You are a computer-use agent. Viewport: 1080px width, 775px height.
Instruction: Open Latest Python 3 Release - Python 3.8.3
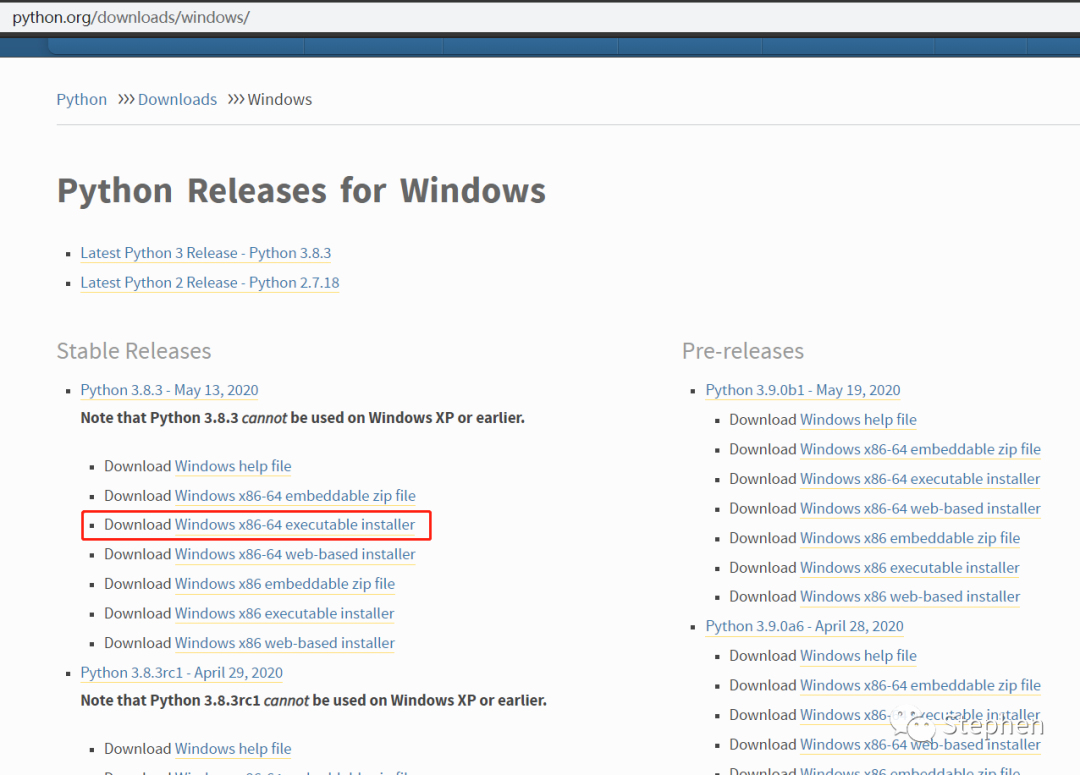[205, 253]
